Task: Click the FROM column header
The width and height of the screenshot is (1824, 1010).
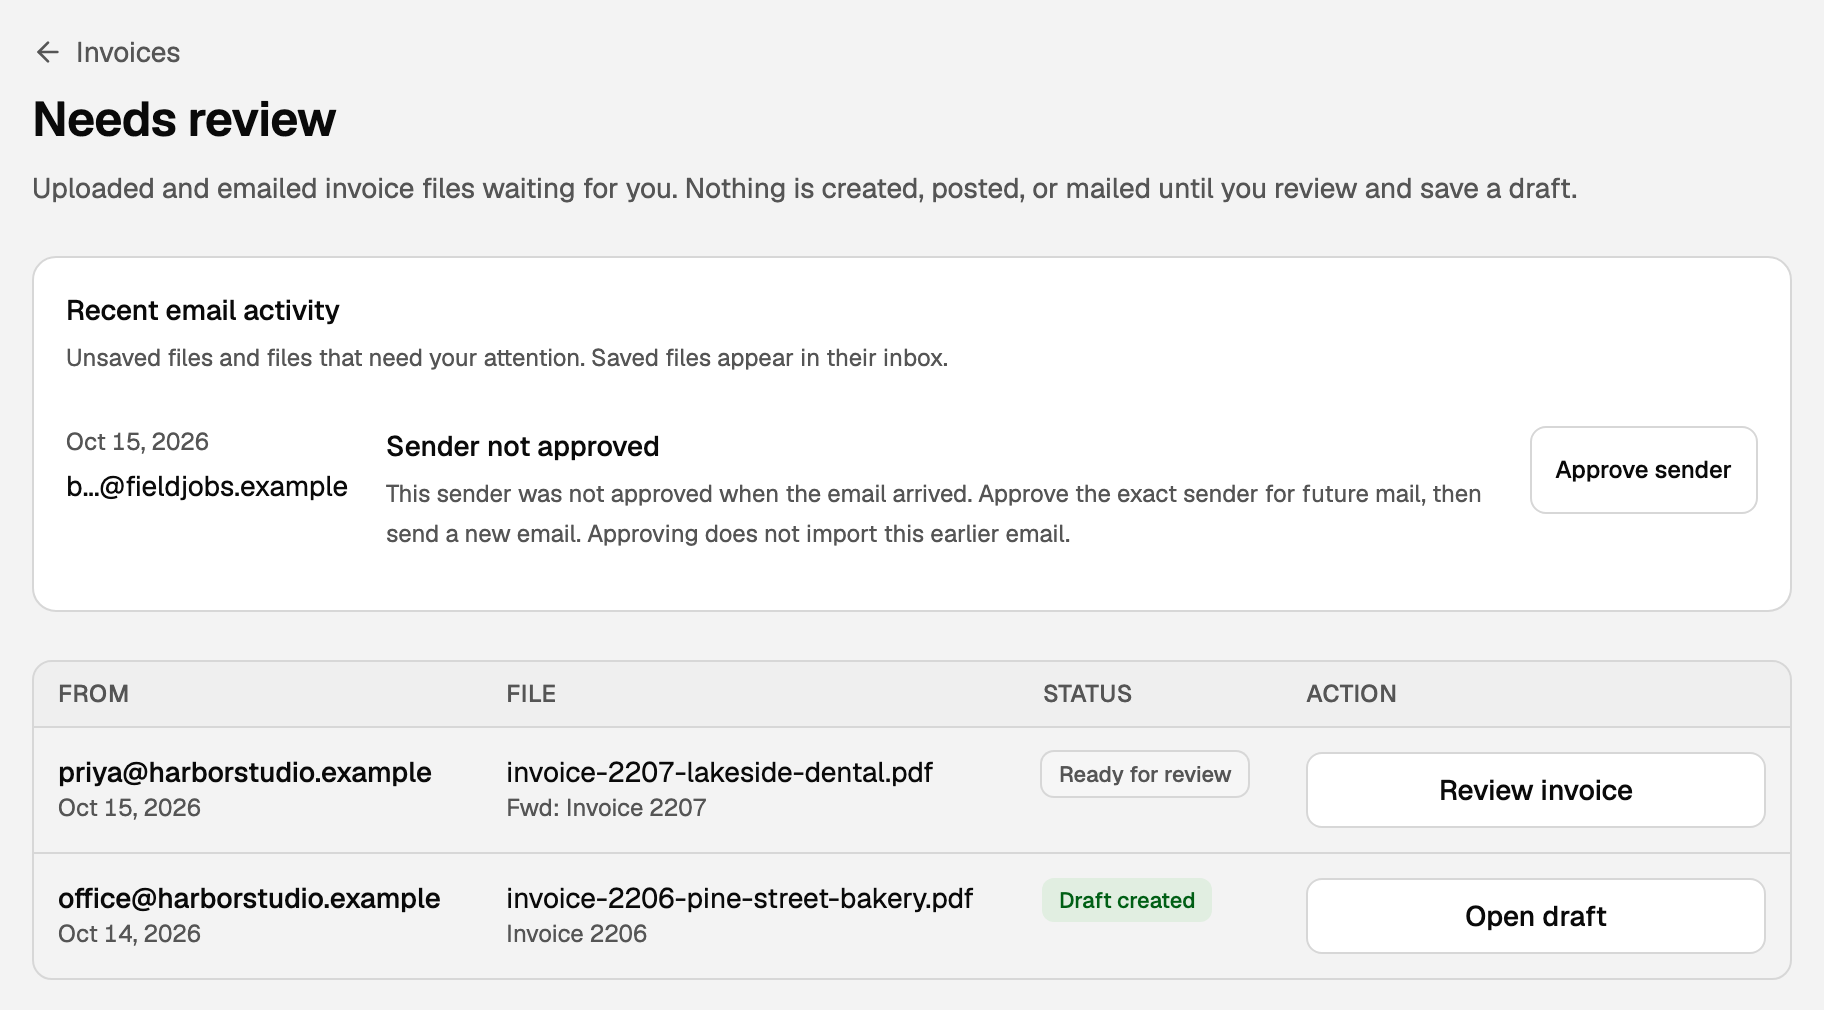Action: (93, 694)
